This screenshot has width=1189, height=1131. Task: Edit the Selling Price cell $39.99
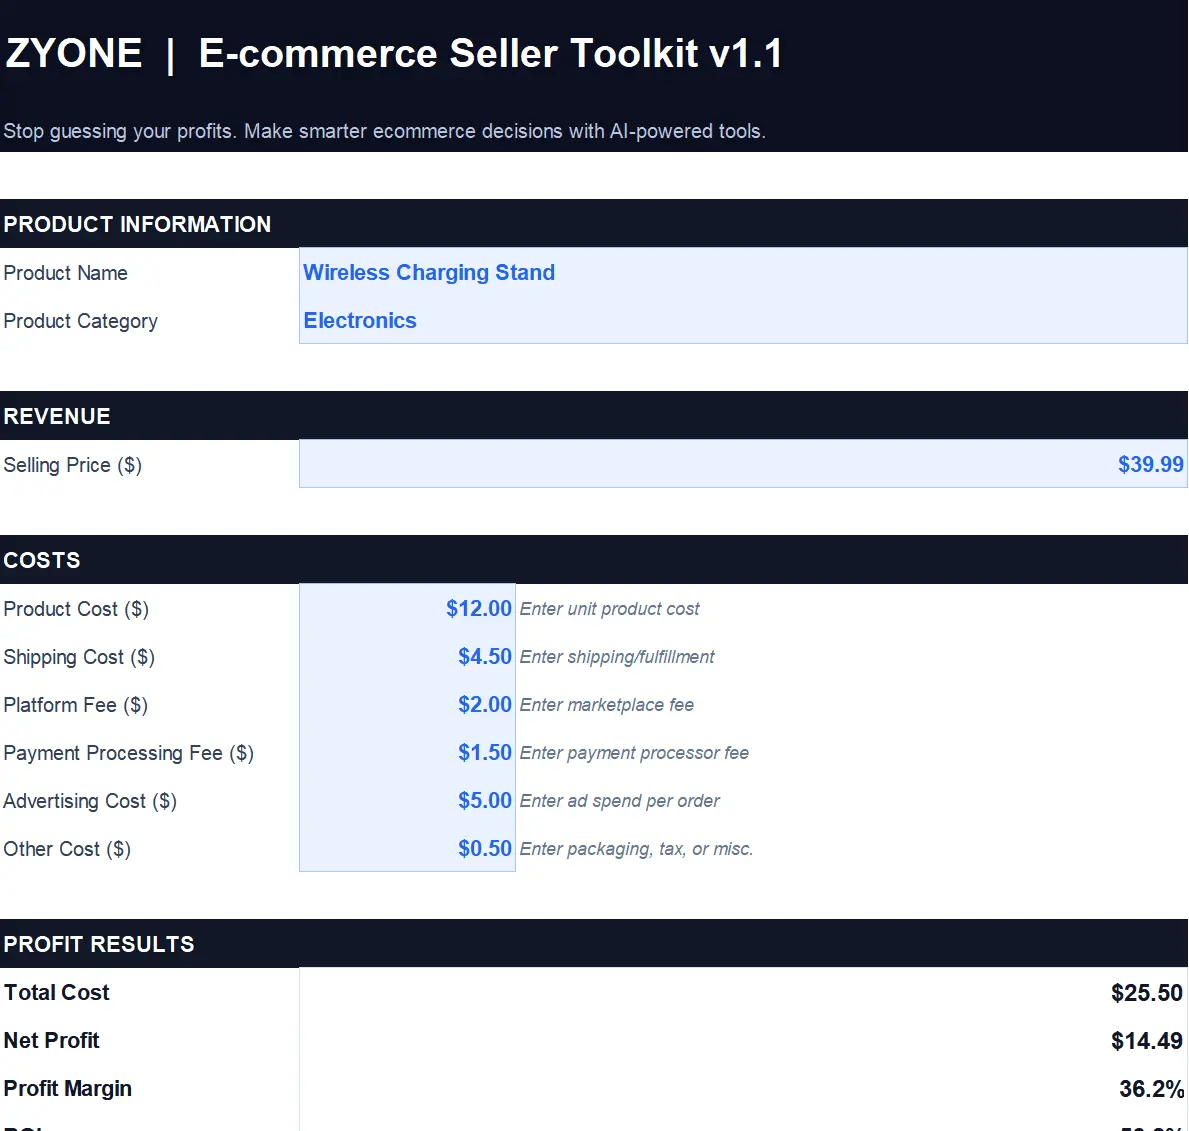coord(743,464)
